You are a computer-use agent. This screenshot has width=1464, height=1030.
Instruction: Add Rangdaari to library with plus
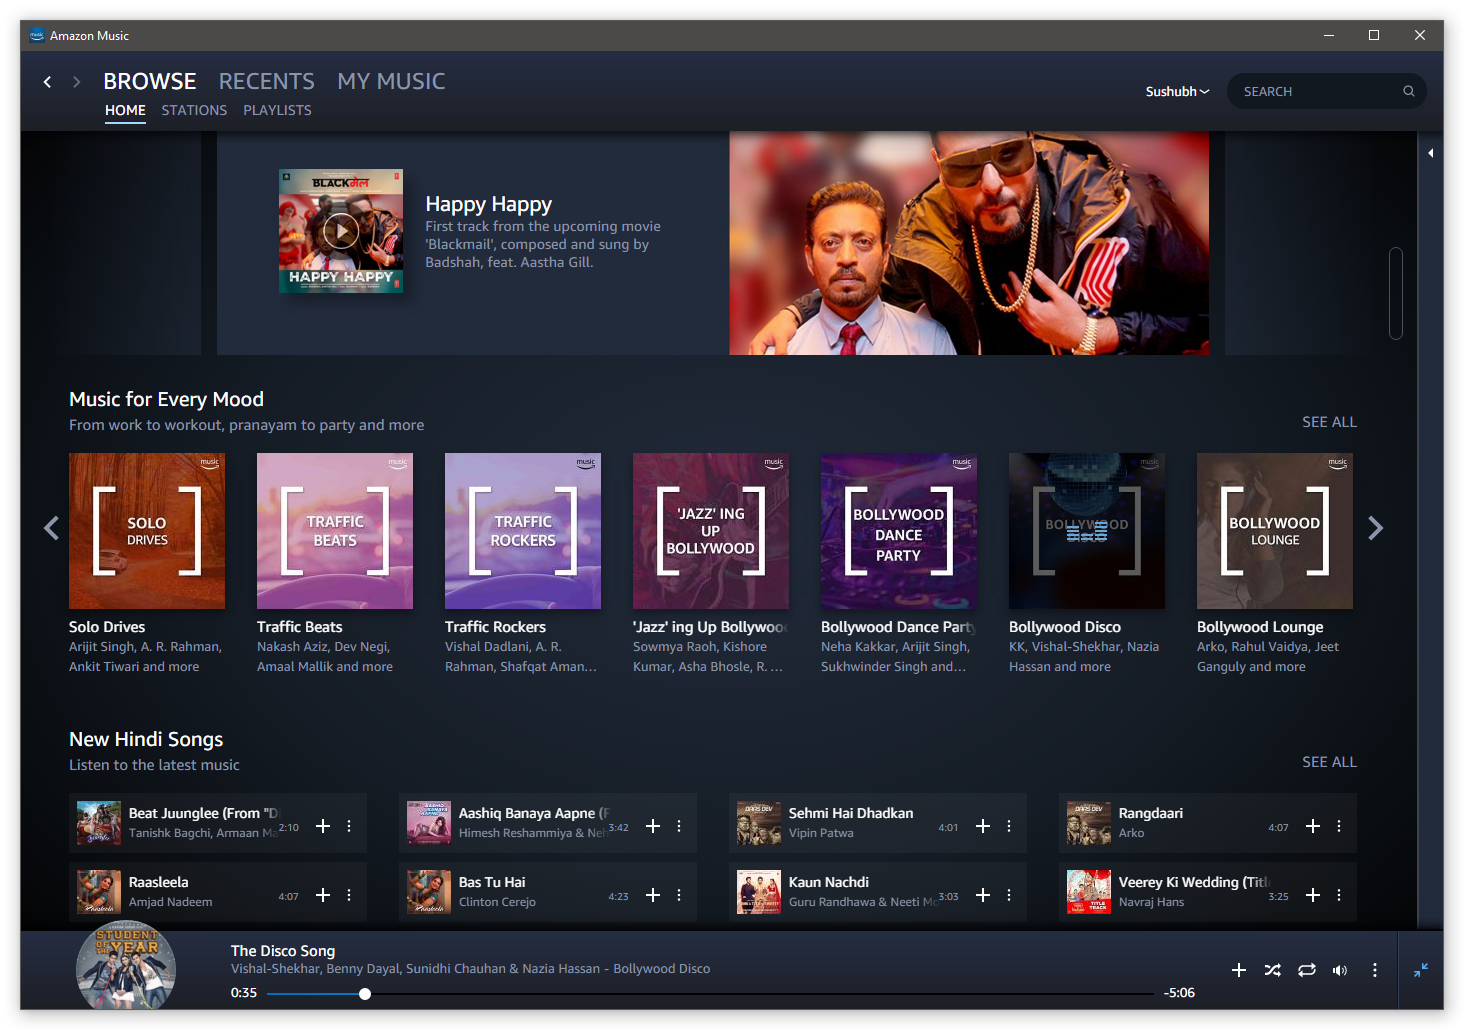[1313, 826]
